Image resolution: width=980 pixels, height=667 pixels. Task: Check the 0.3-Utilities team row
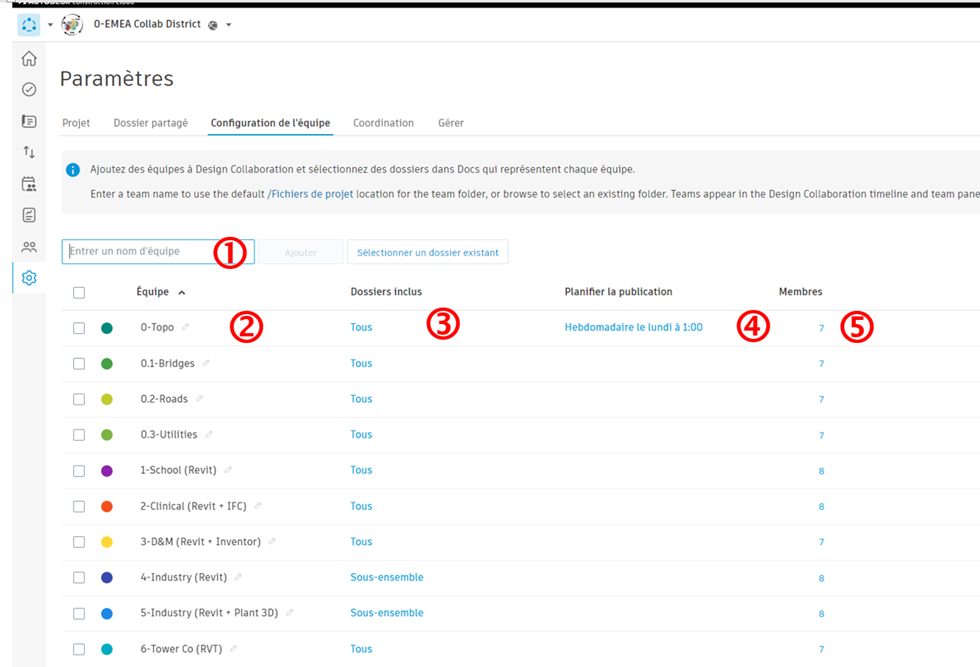tap(79, 434)
